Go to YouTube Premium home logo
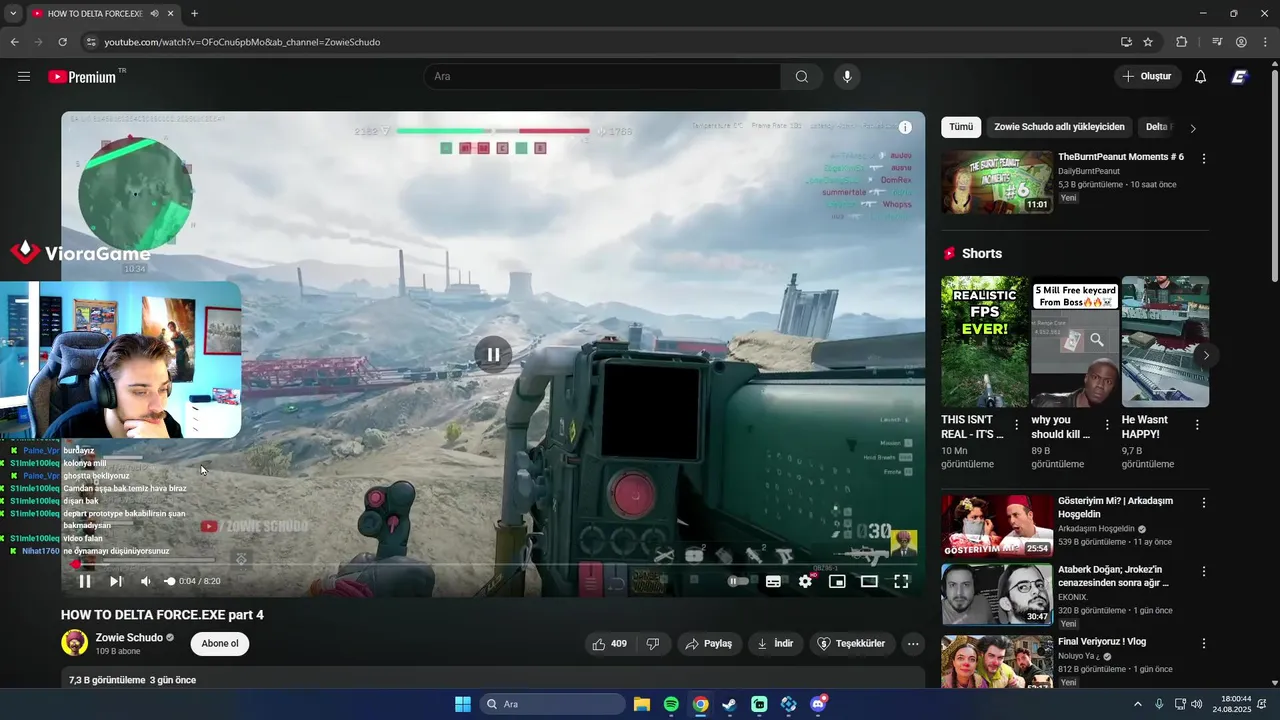Screen dimensions: 1280x720 click(x=82, y=77)
